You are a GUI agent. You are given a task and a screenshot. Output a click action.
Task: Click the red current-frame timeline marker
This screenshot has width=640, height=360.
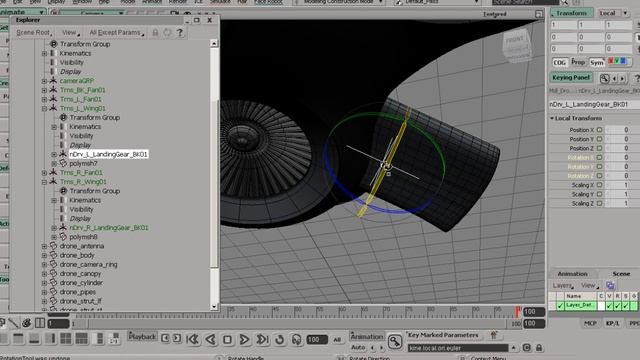518,311
